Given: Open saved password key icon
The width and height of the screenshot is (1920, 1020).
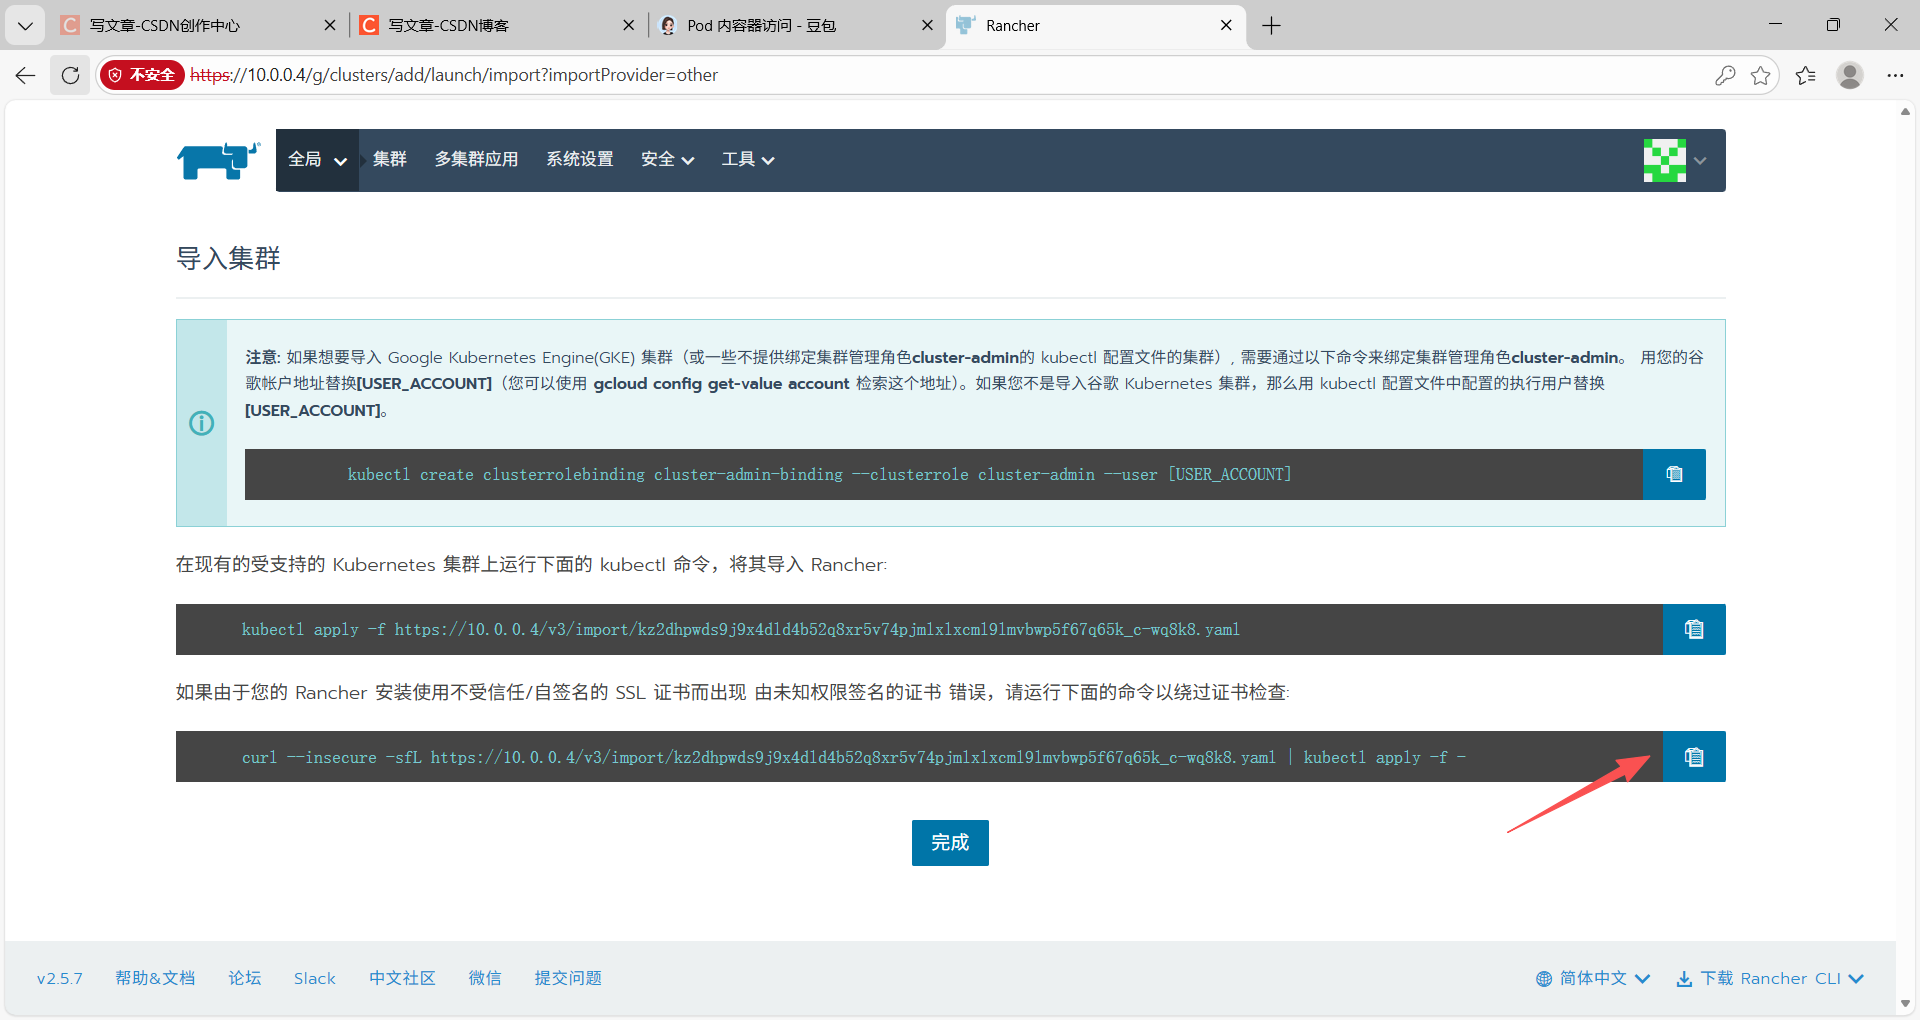Looking at the screenshot, I should 1725,75.
